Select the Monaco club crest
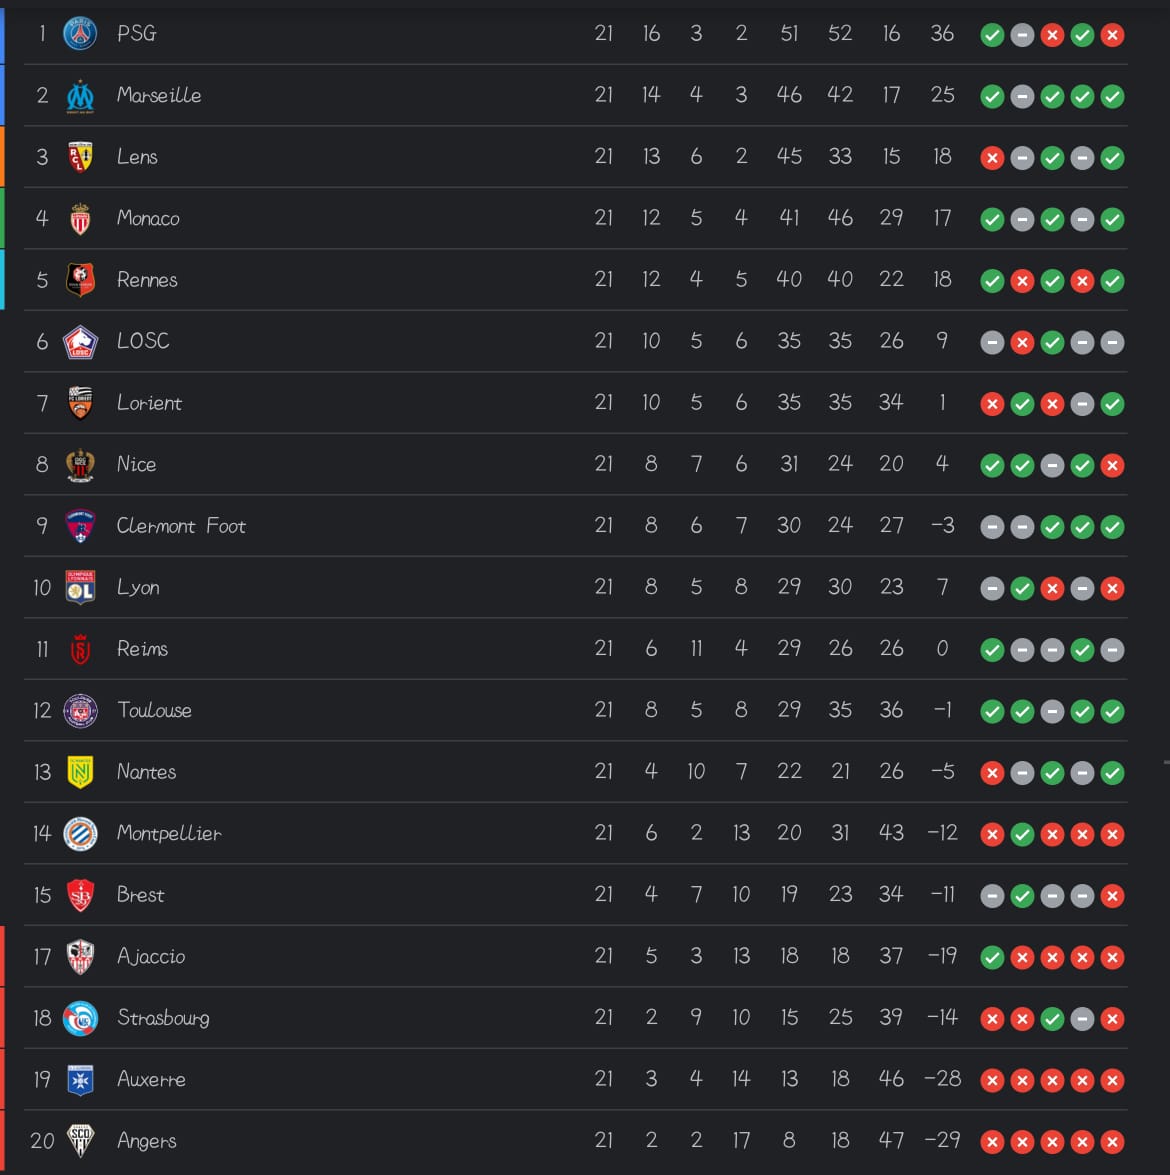Image resolution: width=1170 pixels, height=1175 pixels. (x=80, y=219)
